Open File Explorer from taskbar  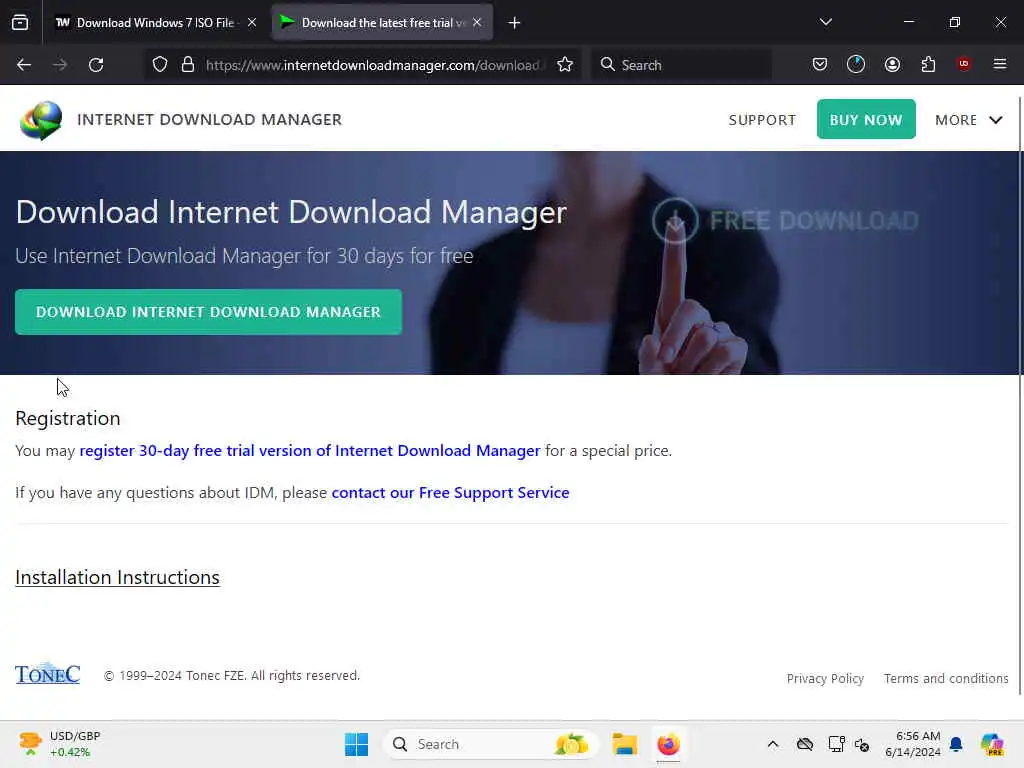pos(624,744)
